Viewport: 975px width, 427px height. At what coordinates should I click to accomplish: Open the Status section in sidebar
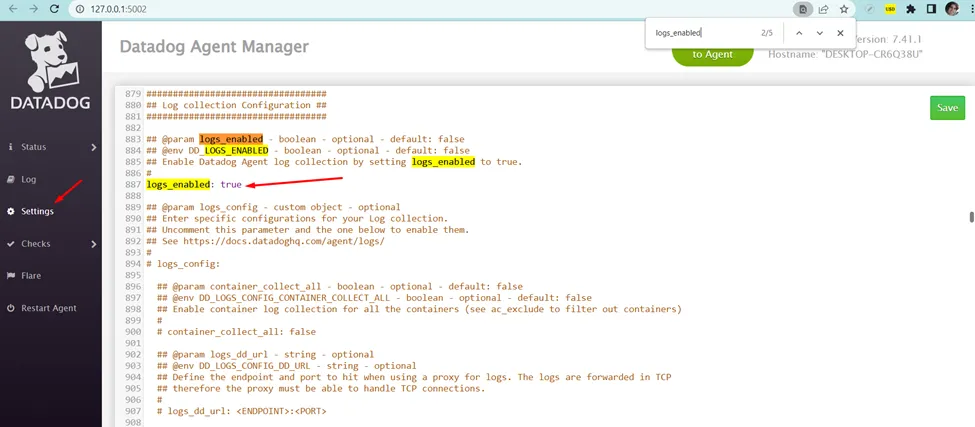[x=34, y=147]
